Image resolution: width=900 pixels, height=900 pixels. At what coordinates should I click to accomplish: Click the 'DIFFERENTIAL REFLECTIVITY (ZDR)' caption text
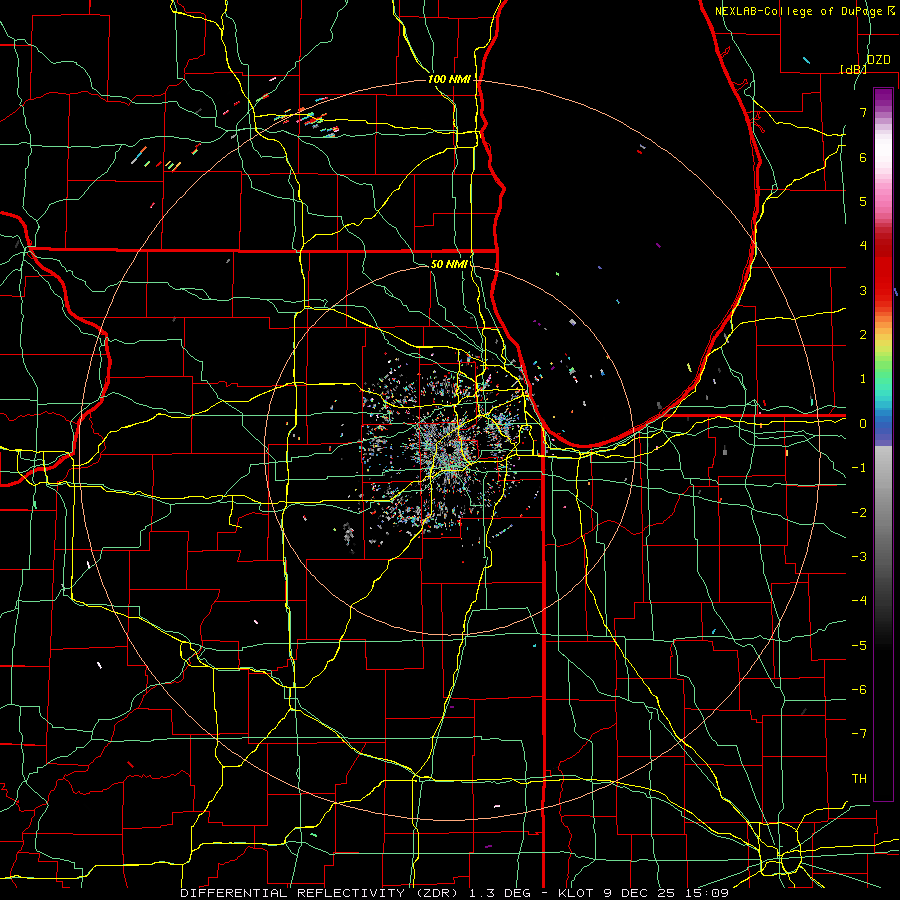pos(319,893)
